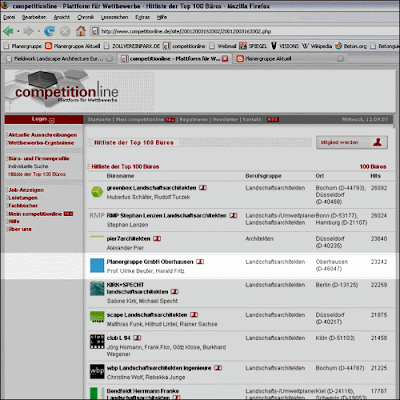Click Registrieren in top navigation
The height and width of the screenshot is (400, 400).
193,119
